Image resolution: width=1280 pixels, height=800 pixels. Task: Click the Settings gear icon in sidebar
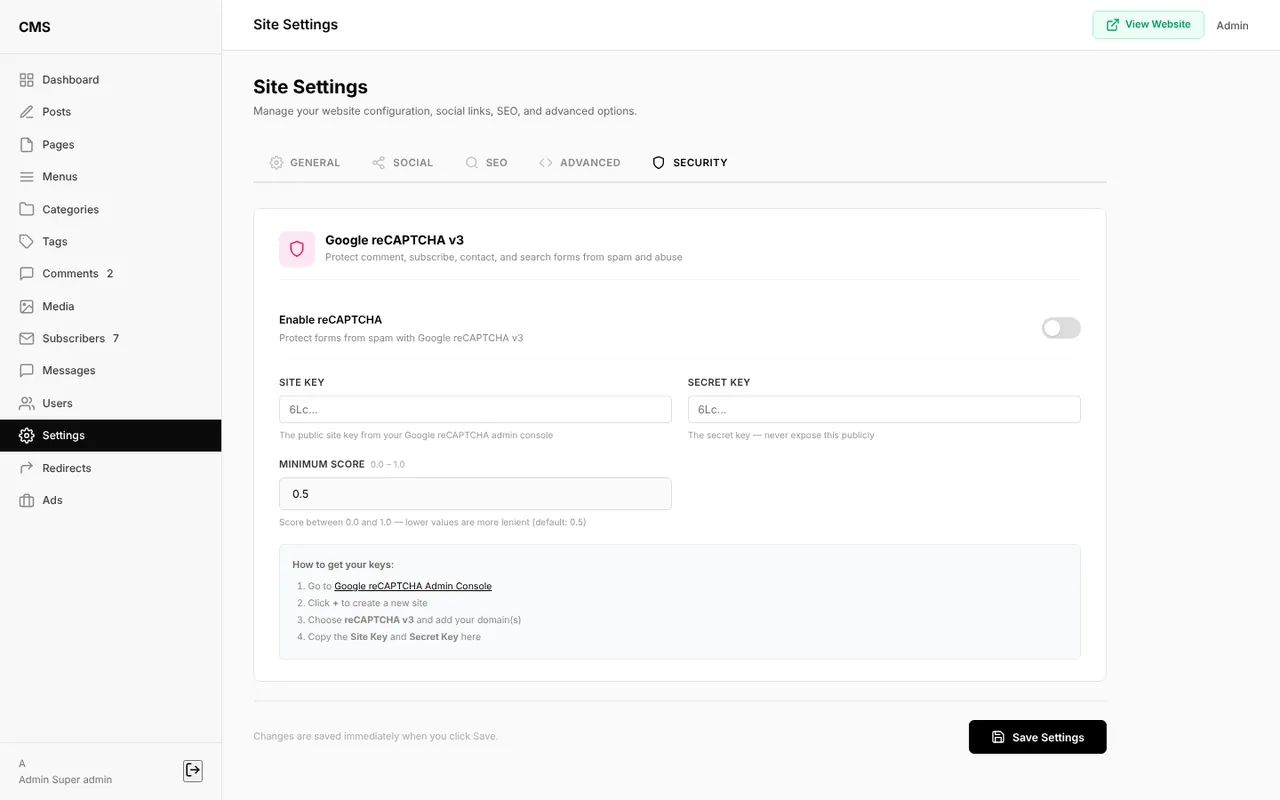pos(27,436)
